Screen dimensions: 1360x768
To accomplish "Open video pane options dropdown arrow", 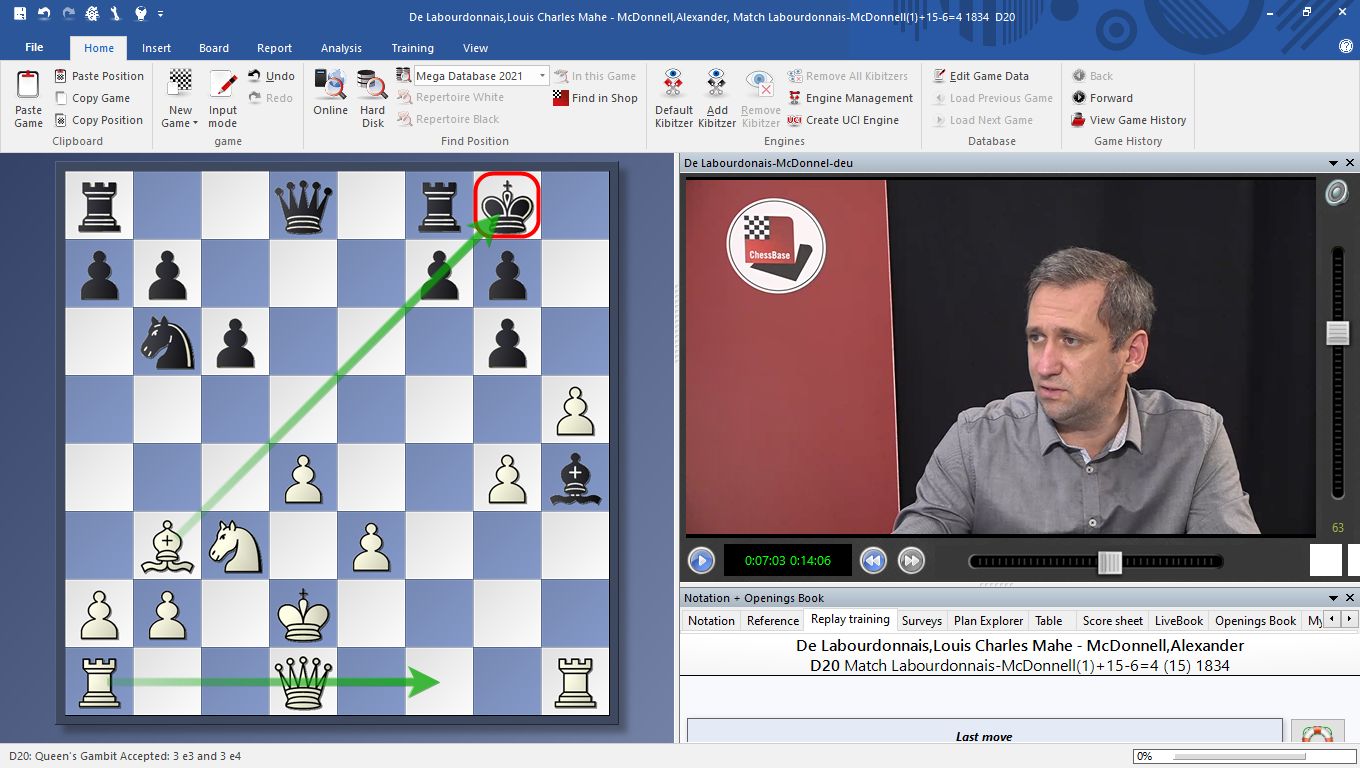I will click(1333, 163).
